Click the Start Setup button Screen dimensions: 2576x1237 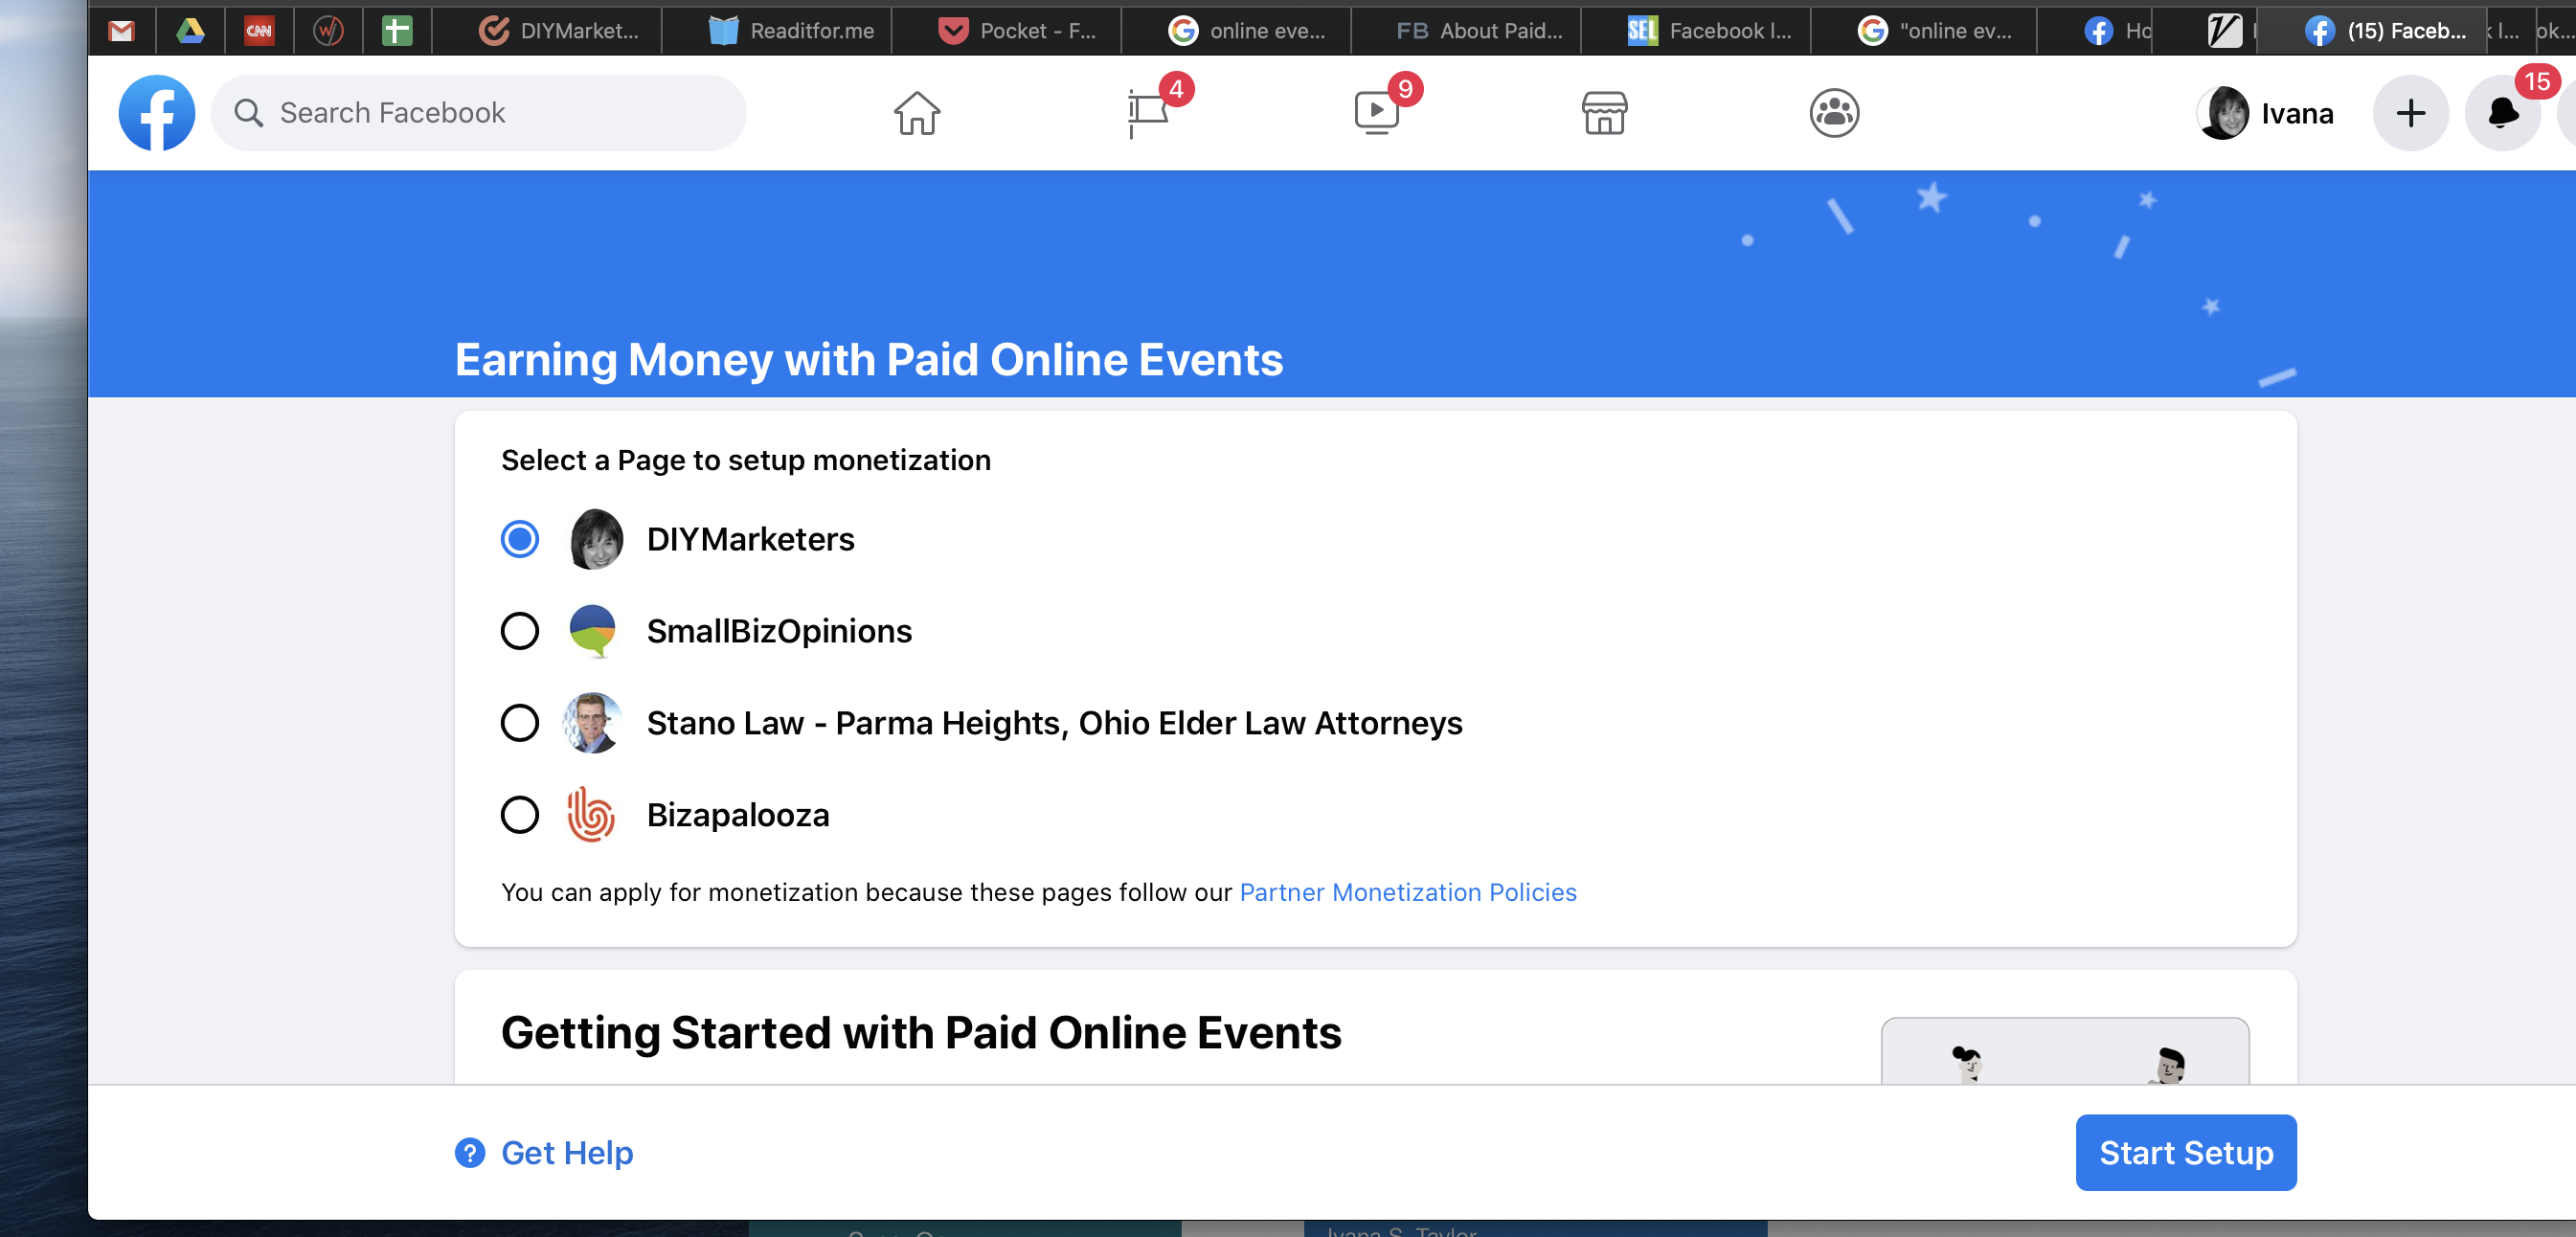[x=2186, y=1153]
